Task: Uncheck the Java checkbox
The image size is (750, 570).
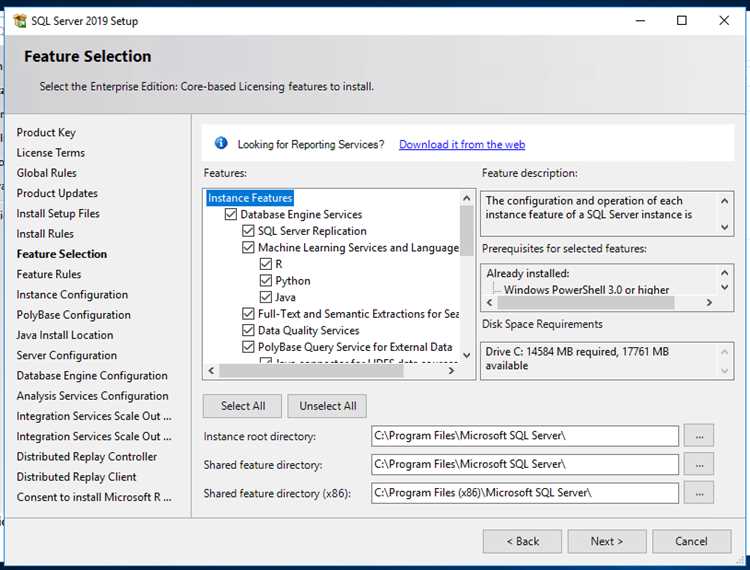Action: point(265,297)
